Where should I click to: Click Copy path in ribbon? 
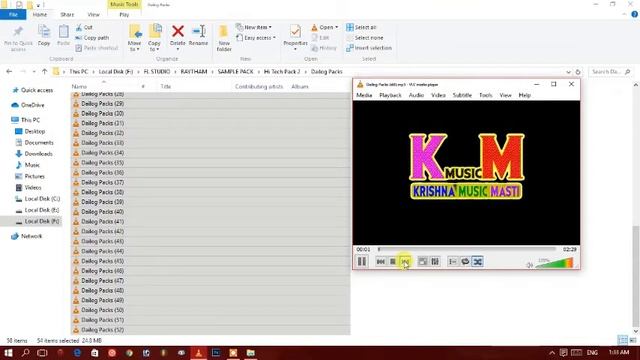(x=92, y=38)
